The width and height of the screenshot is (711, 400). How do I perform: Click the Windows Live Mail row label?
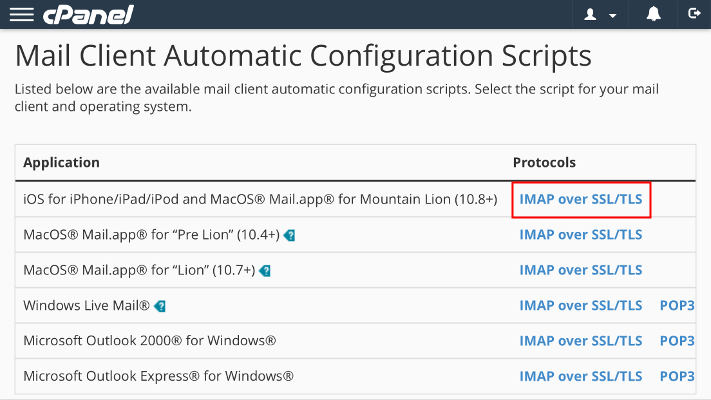point(86,305)
